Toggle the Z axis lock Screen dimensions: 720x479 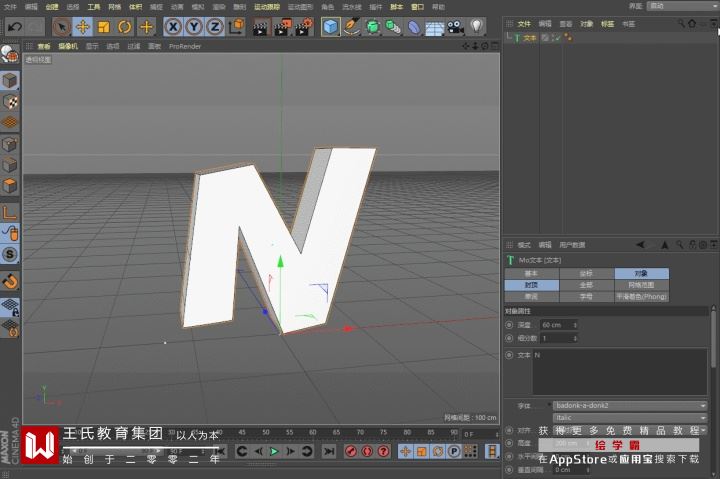[214, 27]
